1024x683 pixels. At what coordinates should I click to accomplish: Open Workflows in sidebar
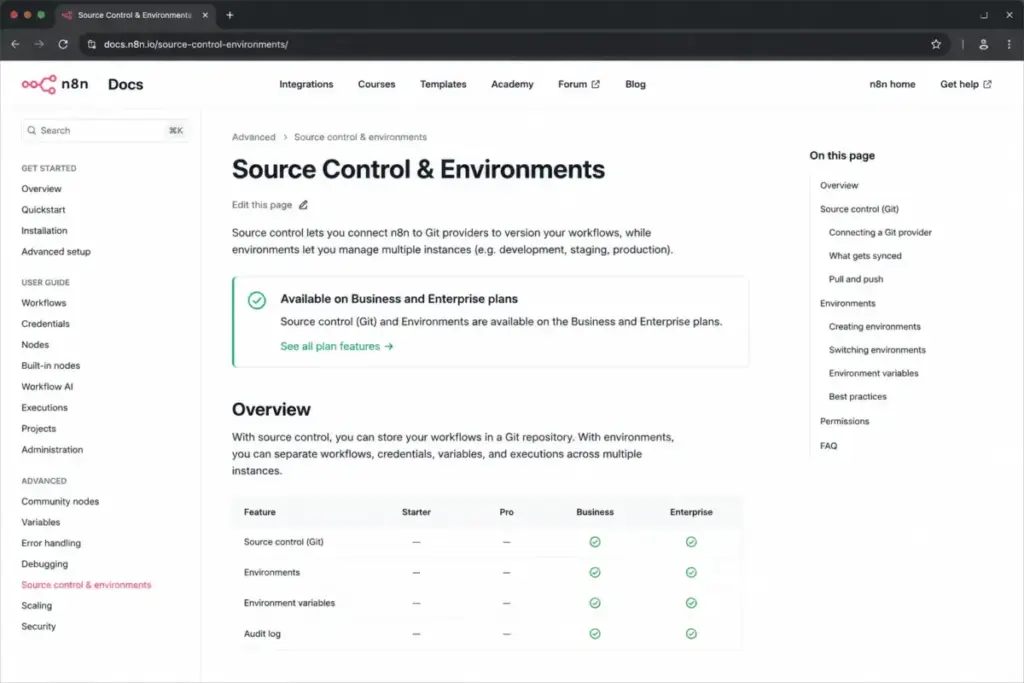pos(44,303)
